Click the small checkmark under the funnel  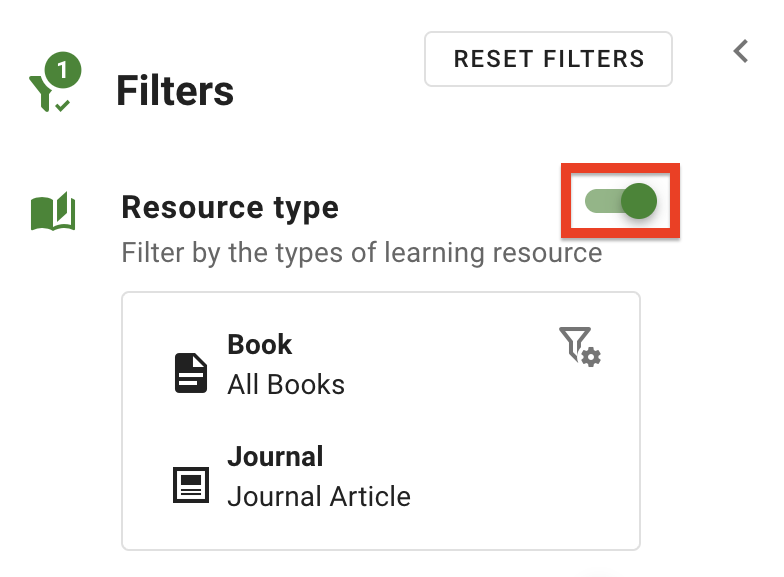(63, 105)
